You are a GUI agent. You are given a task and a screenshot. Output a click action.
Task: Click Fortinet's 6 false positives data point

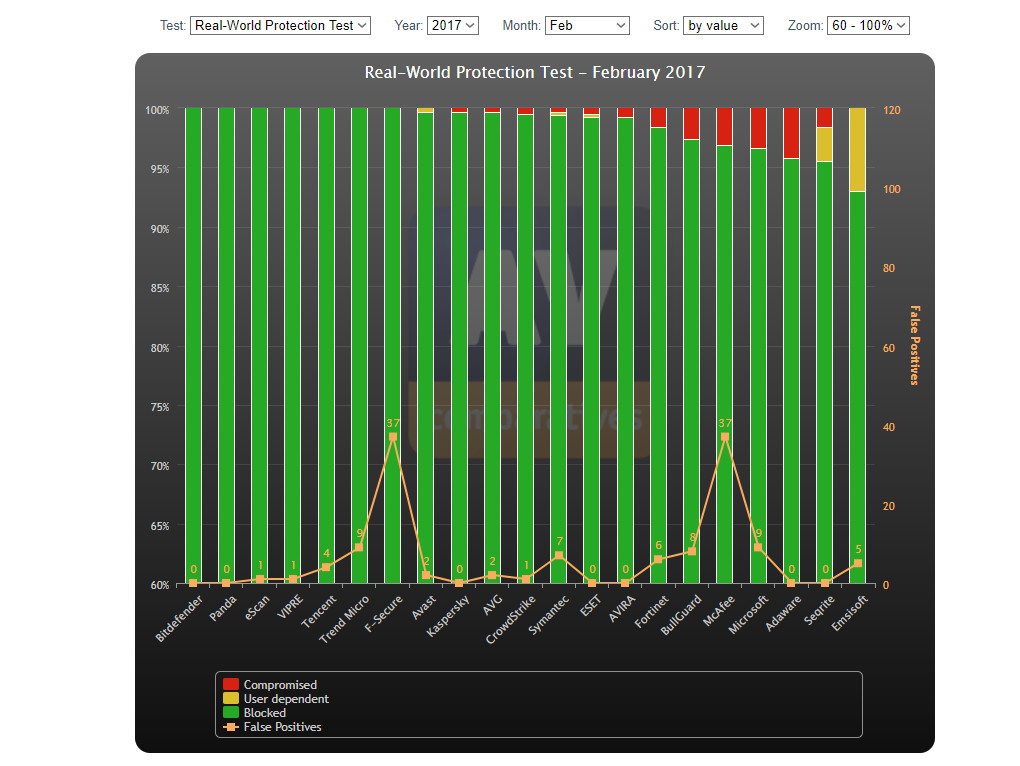[658, 559]
